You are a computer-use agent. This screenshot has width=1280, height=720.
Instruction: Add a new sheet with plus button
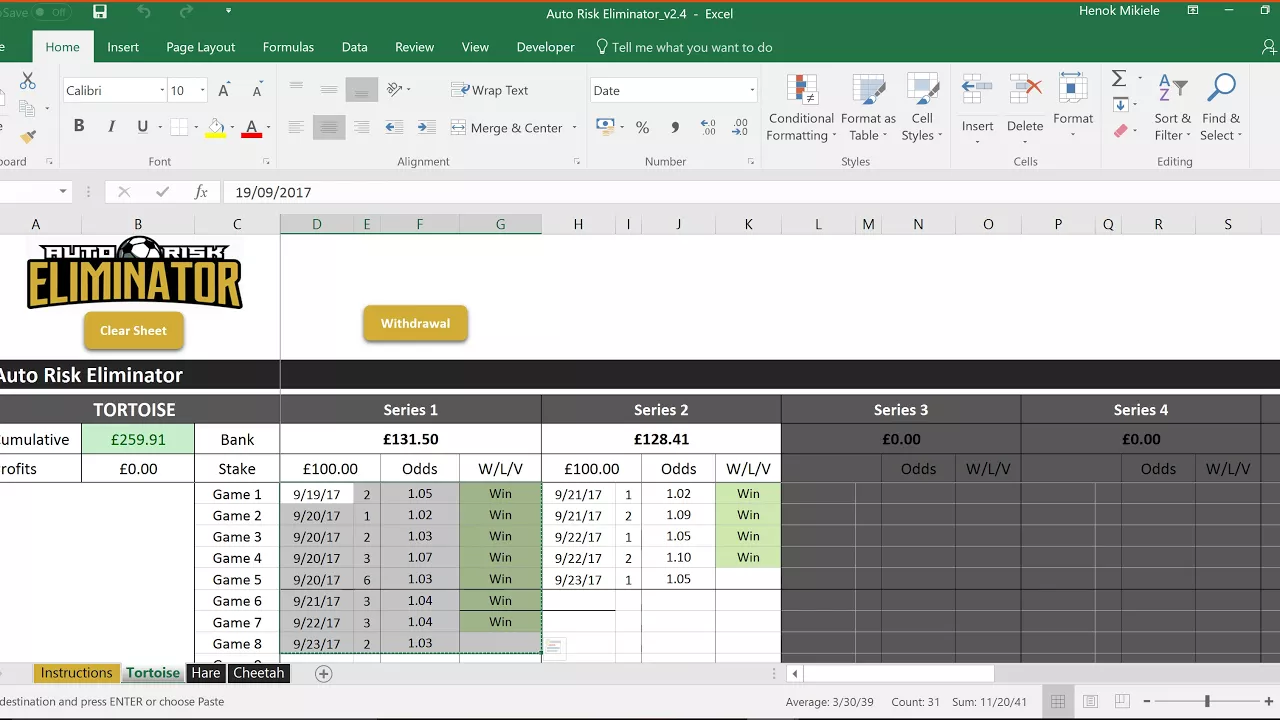click(x=323, y=674)
